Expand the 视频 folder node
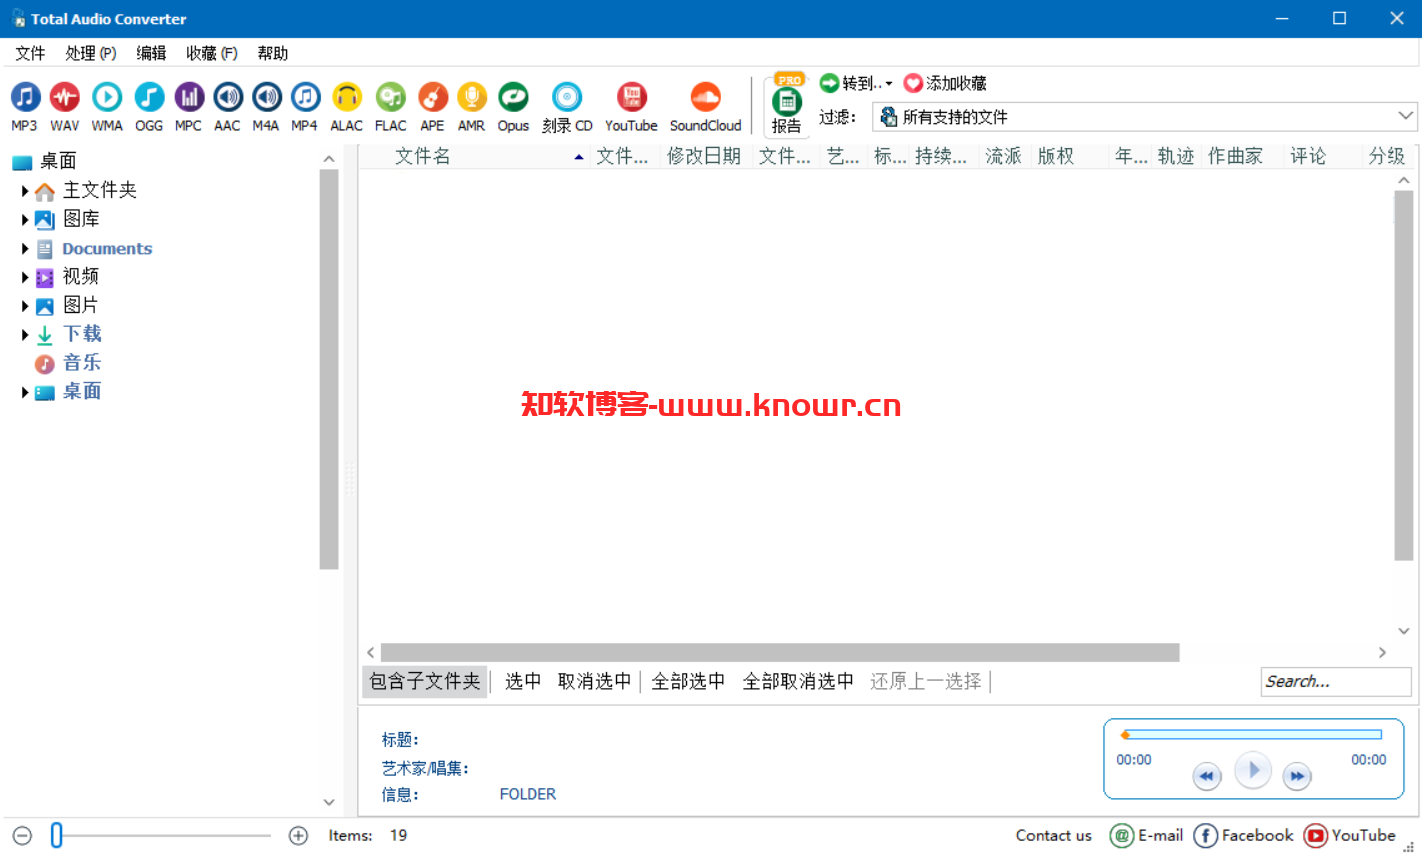The width and height of the screenshot is (1422, 858). pos(25,277)
